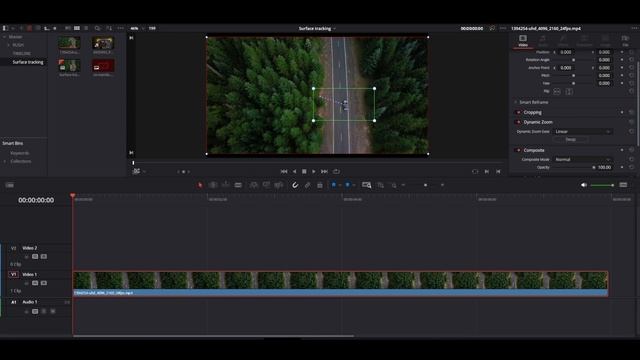Viewport: 640px width, 360px height.
Task: Select the Selection Mode arrow tool
Action: tap(200, 185)
